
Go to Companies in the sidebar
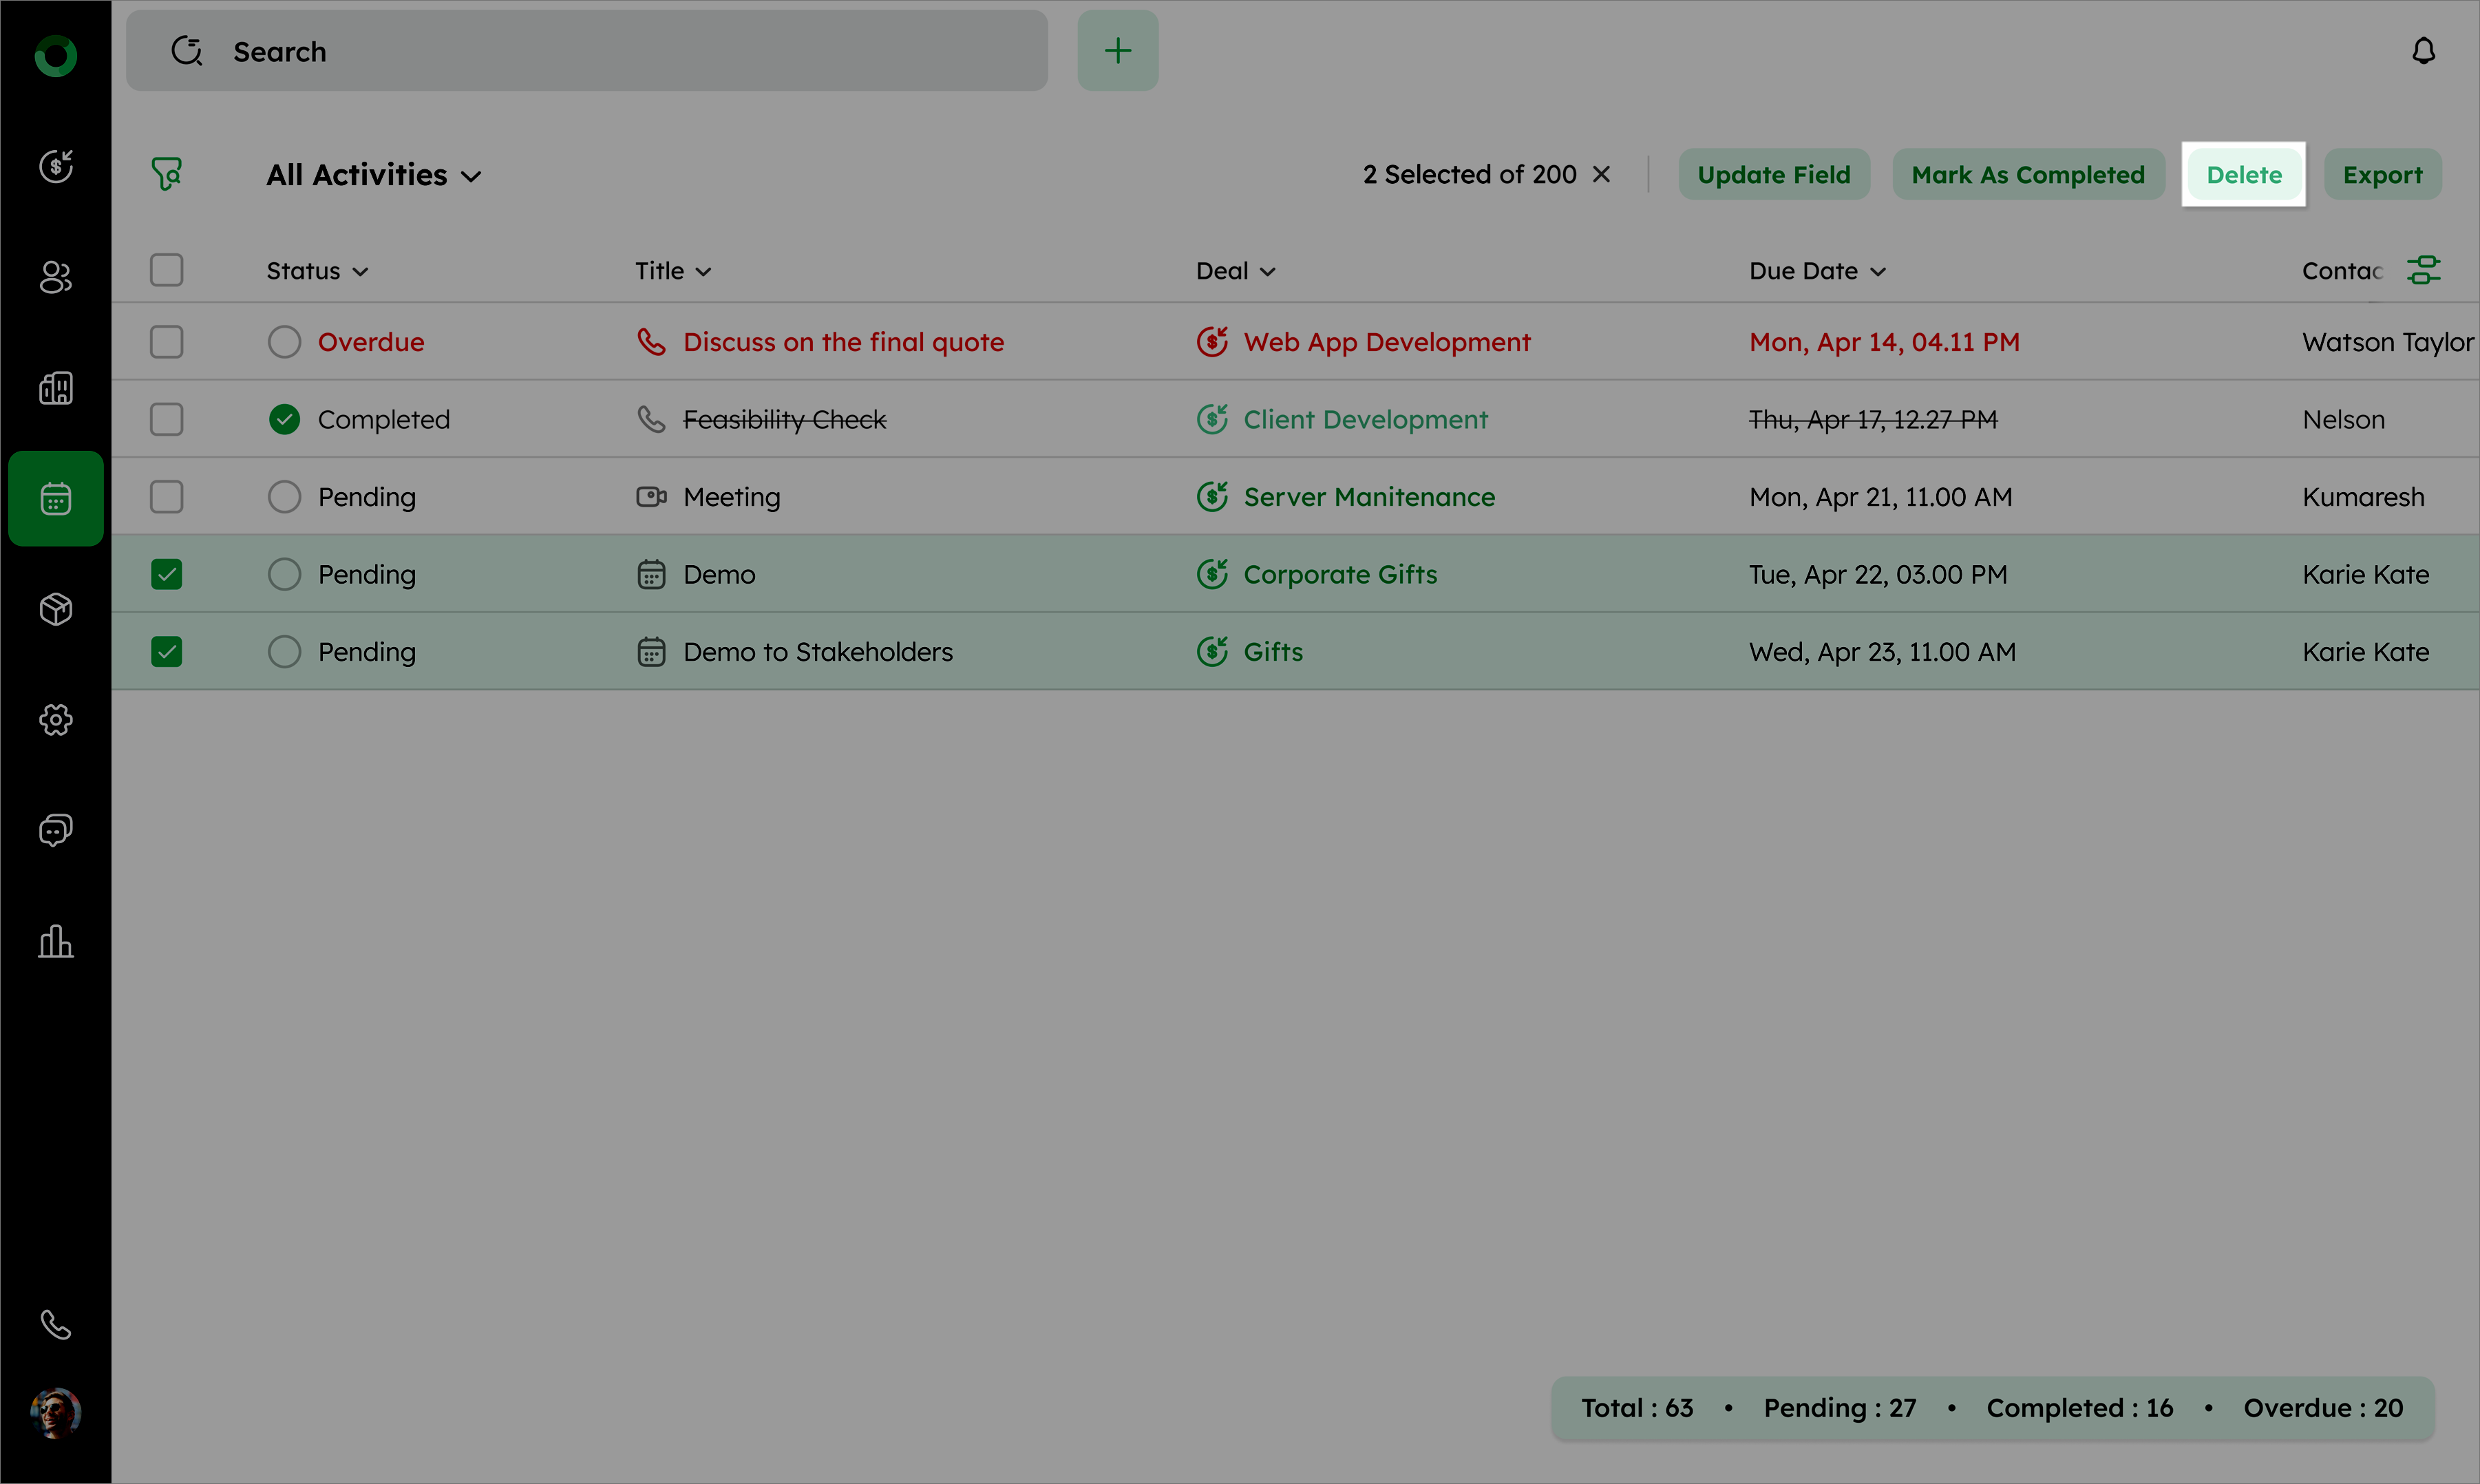tap(56, 388)
